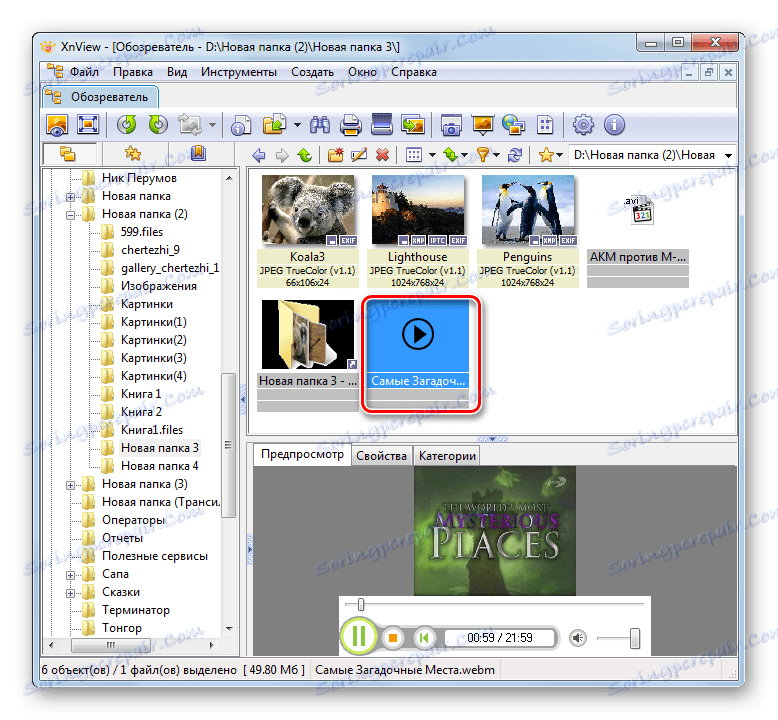Rotate right using green clockwise arrow
The height and width of the screenshot is (720, 778).
pyautogui.click(x=158, y=125)
